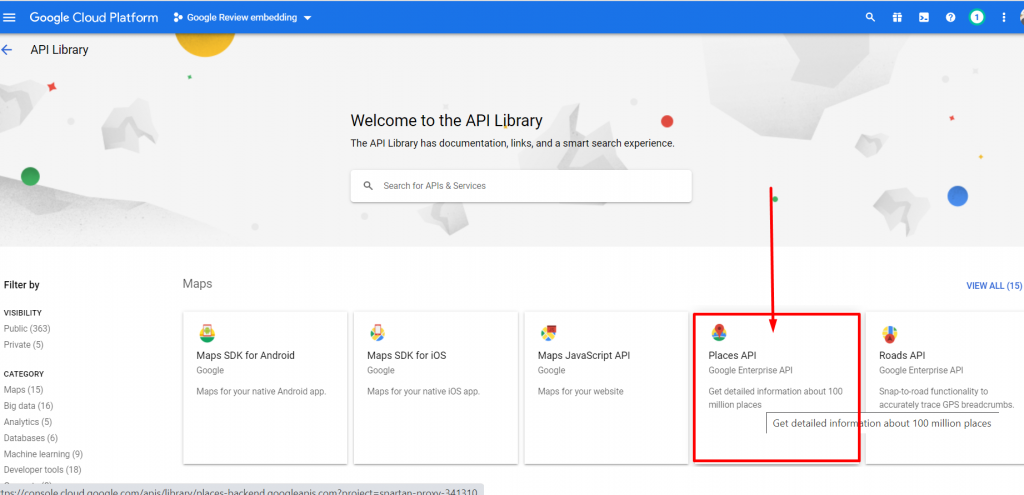Click the Maps SDK for Android icon
This screenshot has height=495, width=1024.
pyautogui.click(x=207, y=333)
